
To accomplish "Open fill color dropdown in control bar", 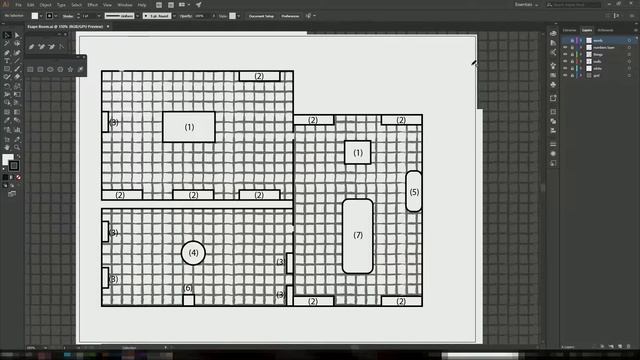I will click(41, 16).
